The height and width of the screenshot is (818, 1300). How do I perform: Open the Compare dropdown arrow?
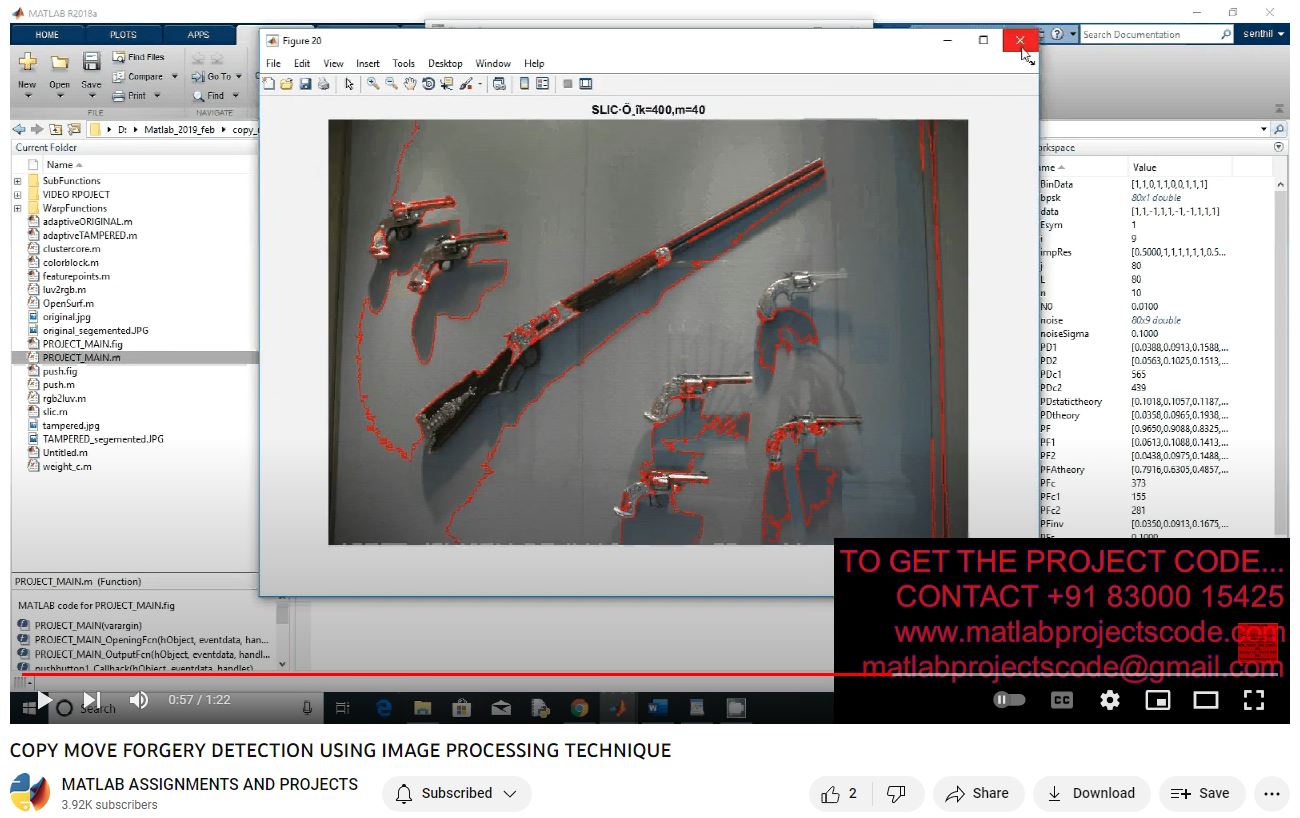[x=175, y=76]
